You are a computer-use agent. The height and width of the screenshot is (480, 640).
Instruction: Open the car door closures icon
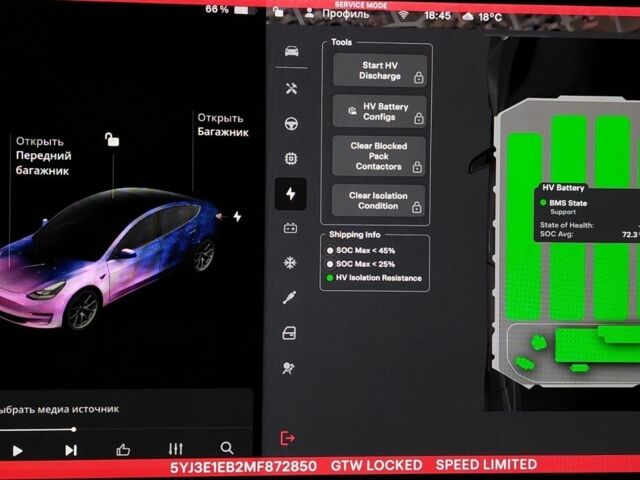tap(289, 333)
